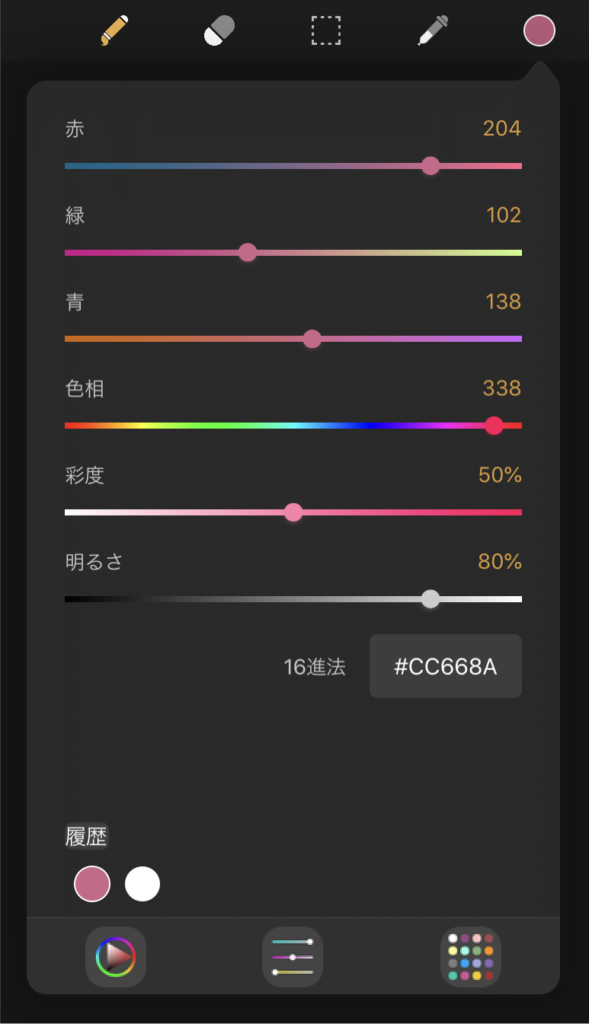Click the hue (色相) rainbow slider handle
The image size is (589, 1024).
tap(494, 426)
